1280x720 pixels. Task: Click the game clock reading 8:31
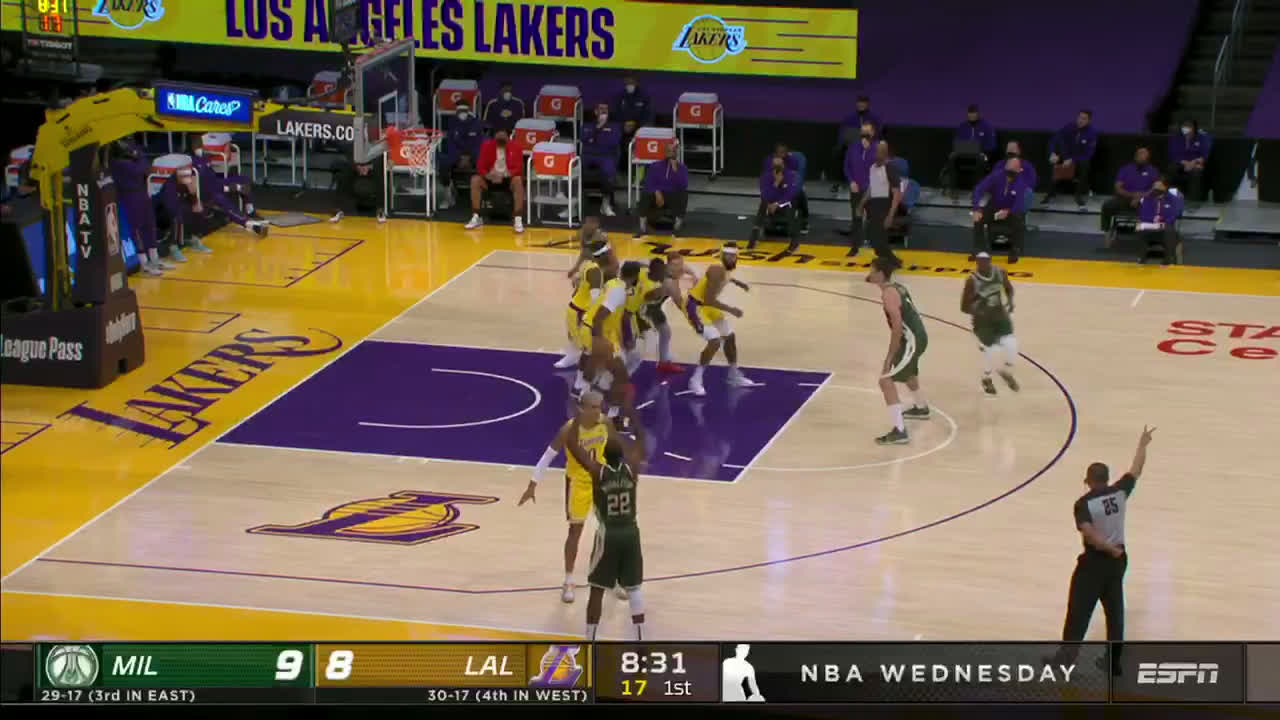click(x=653, y=662)
